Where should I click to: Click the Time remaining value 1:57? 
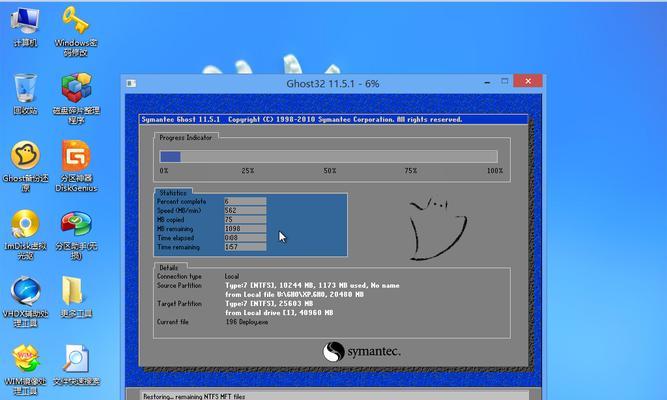(x=245, y=247)
